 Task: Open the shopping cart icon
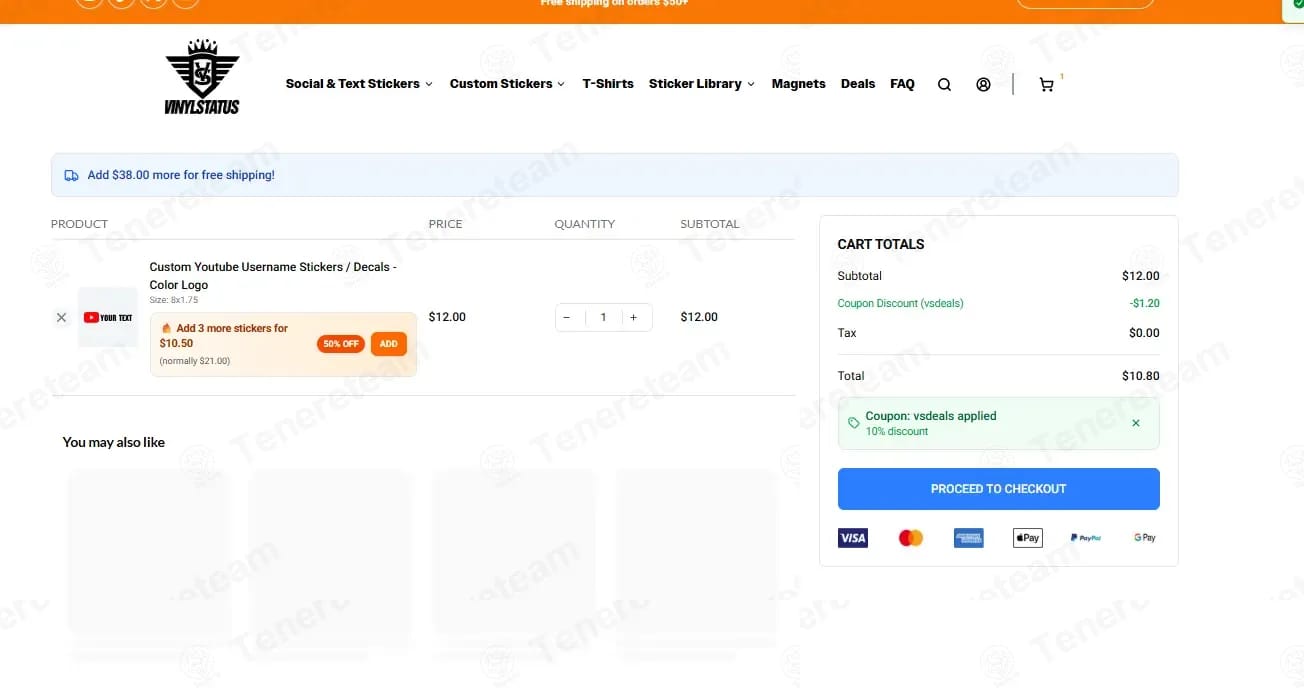[1046, 85]
